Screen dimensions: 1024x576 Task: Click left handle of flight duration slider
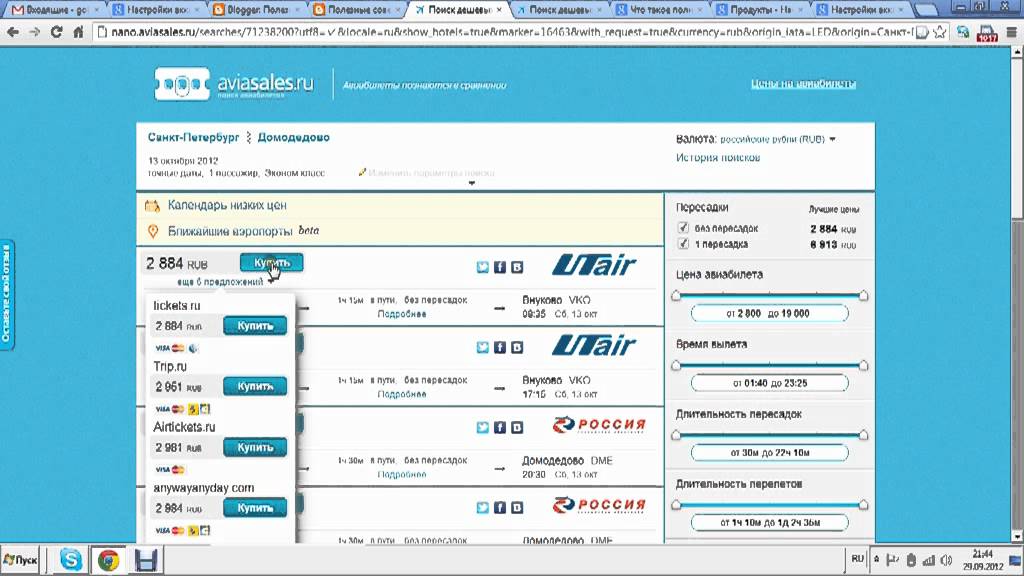(x=676, y=505)
